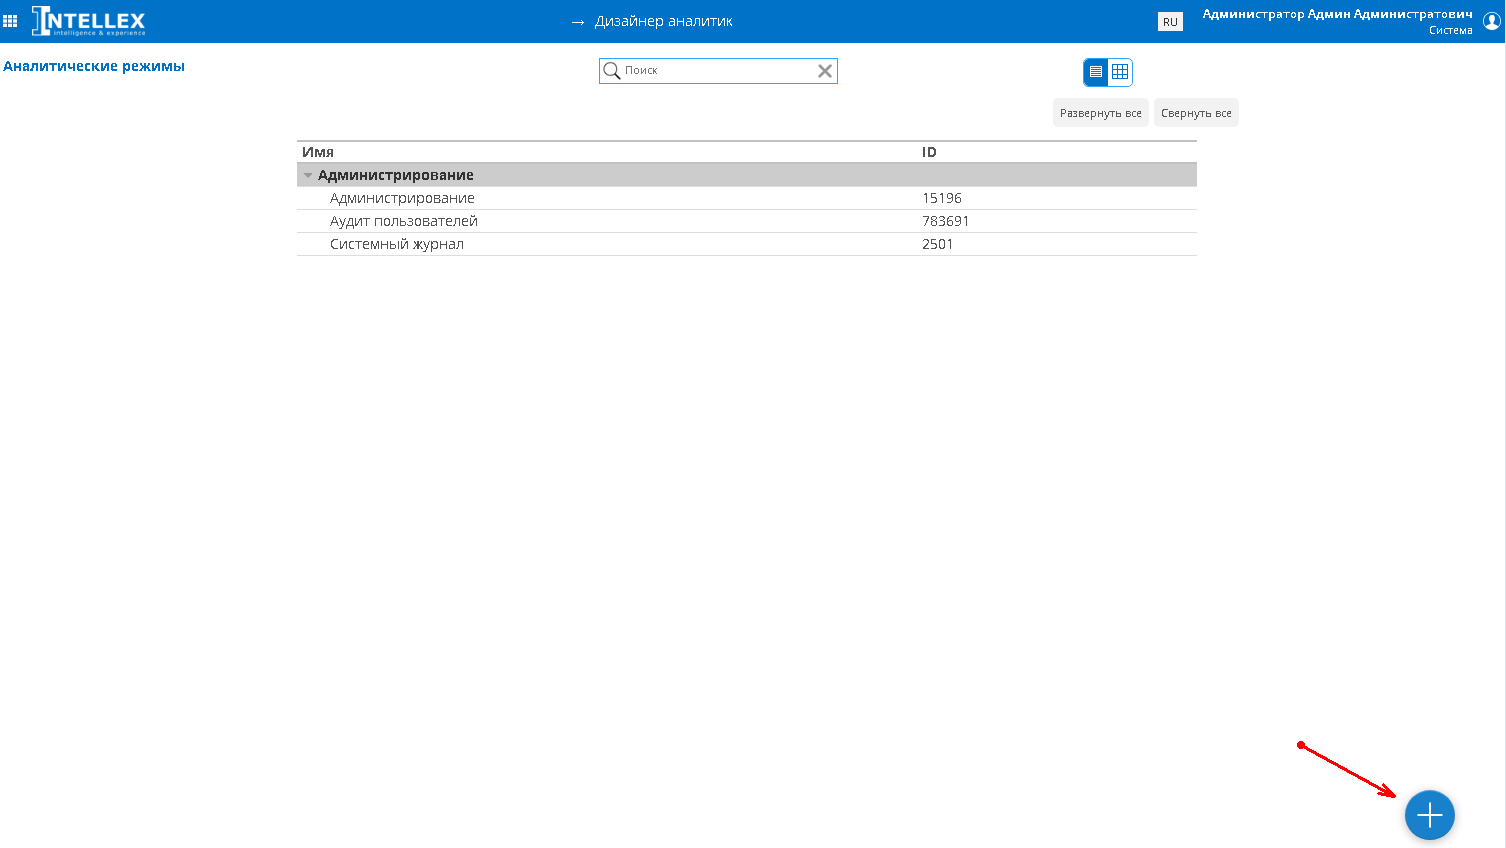
Task: Select the Администрирование group header row
Action: pyautogui.click(x=747, y=175)
